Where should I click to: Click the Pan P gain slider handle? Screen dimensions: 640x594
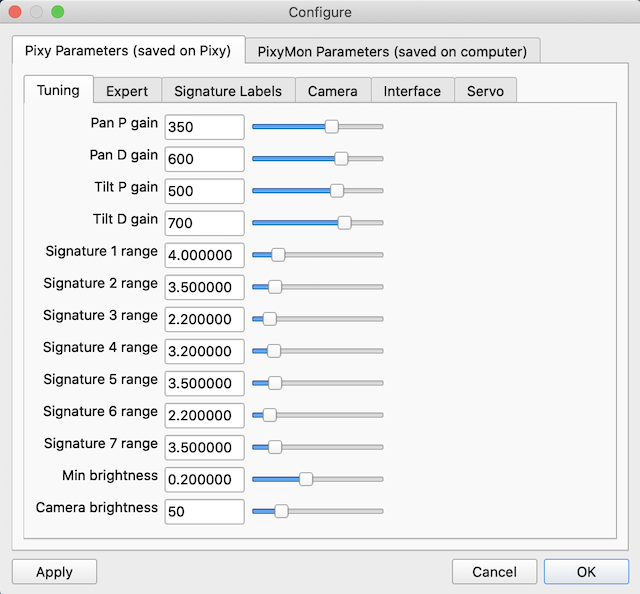tap(332, 126)
